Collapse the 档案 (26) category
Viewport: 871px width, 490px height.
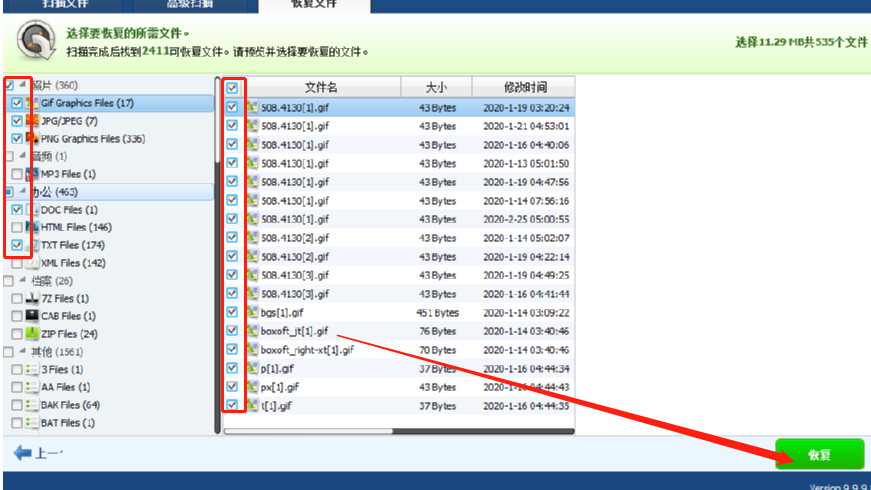tap(23, 280)
